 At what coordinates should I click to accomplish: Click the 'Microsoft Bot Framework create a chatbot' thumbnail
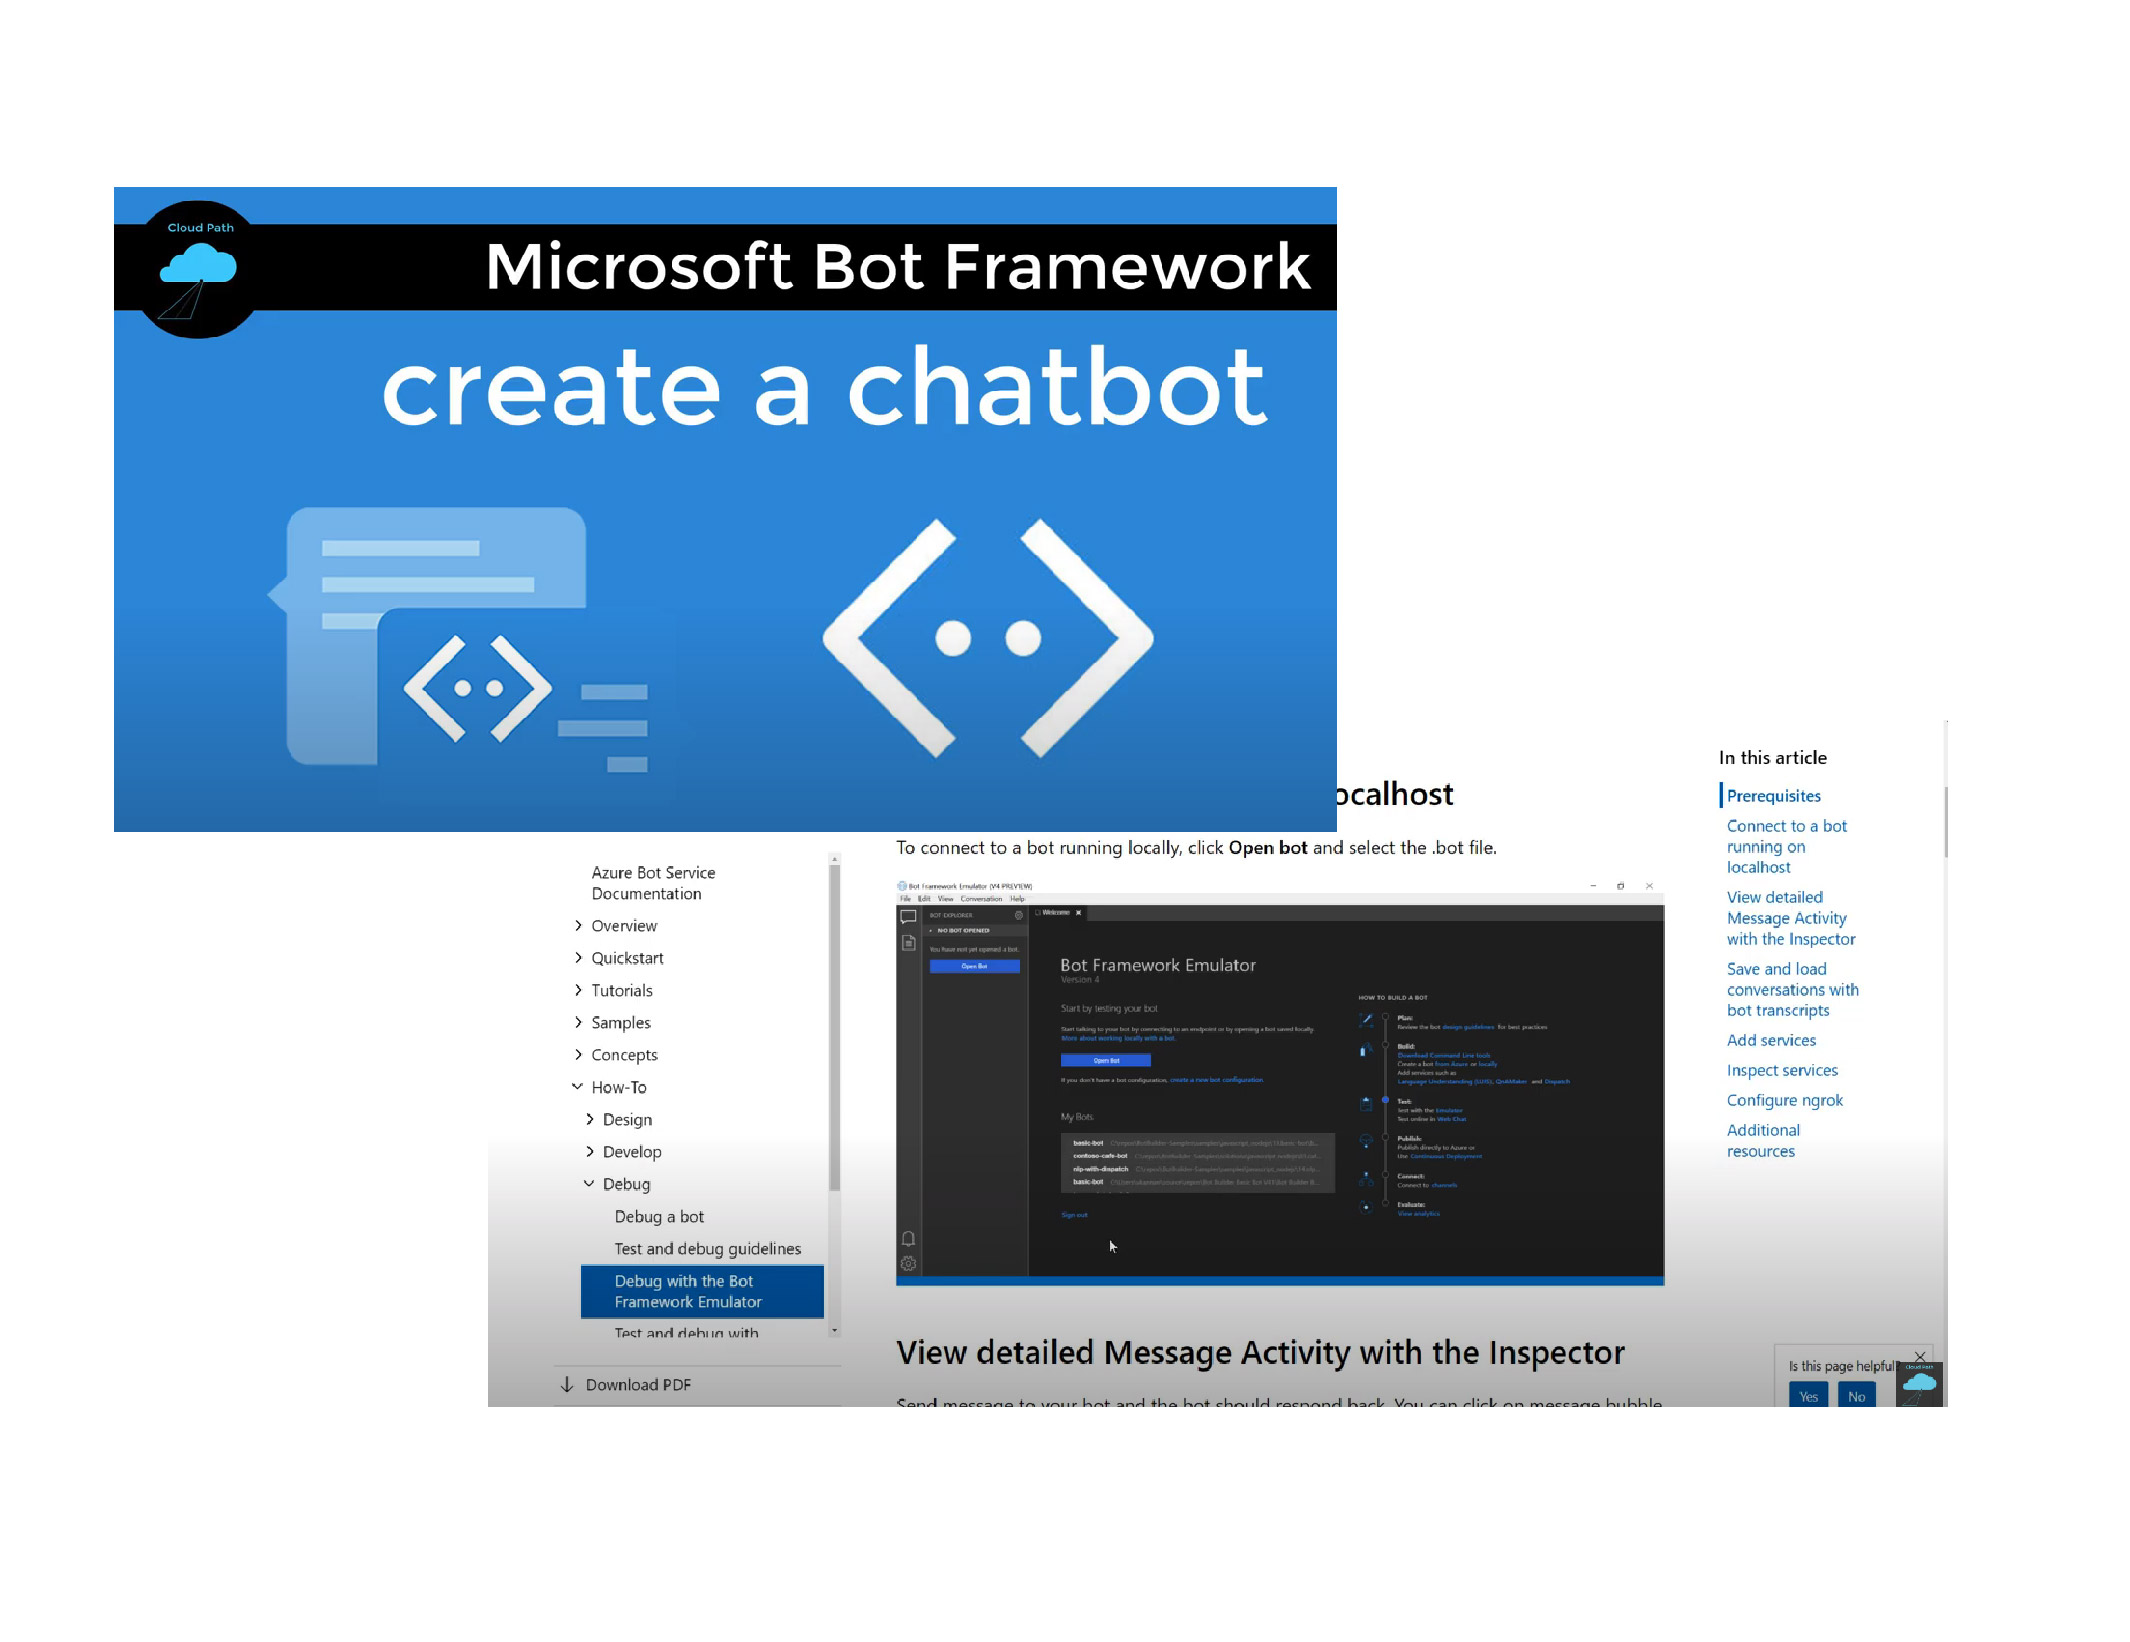tap(725, 509)
